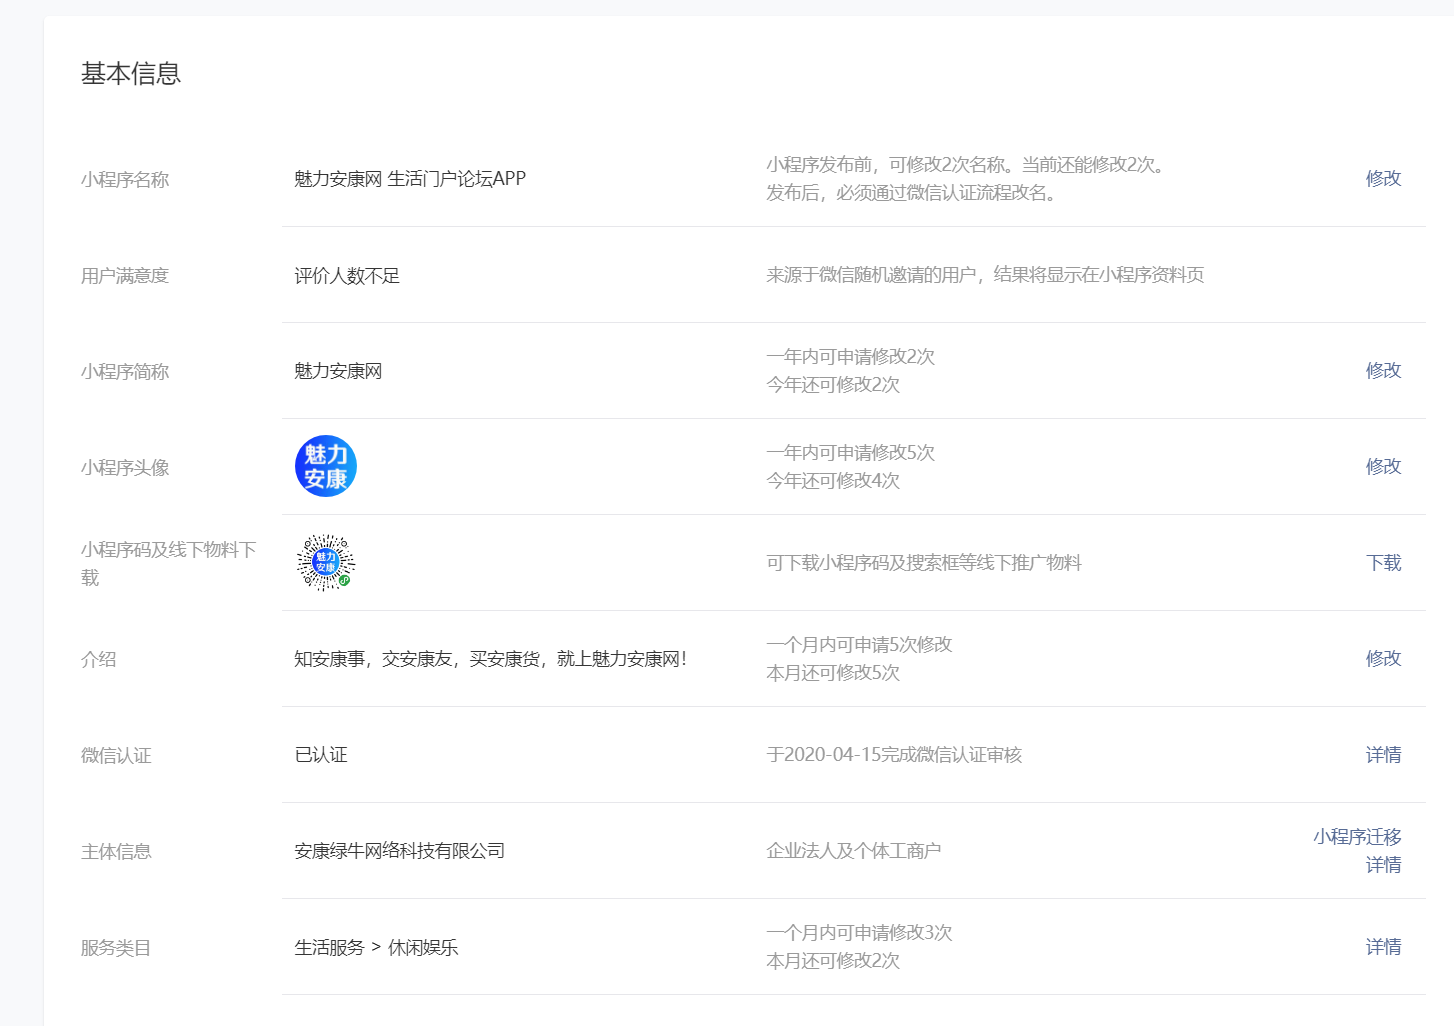Screen dimensions: 1454x1026
Task: Click the 魅力安康网 short name value
Action: click(x=338, y=371)
